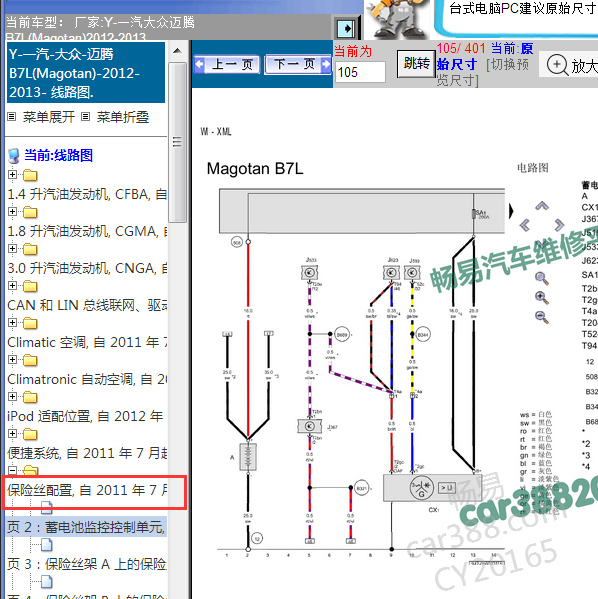Viewport: 598px width, 599px height.
Task: Click folder icon above Climatic 空调
Action: (x=30, y=323)
